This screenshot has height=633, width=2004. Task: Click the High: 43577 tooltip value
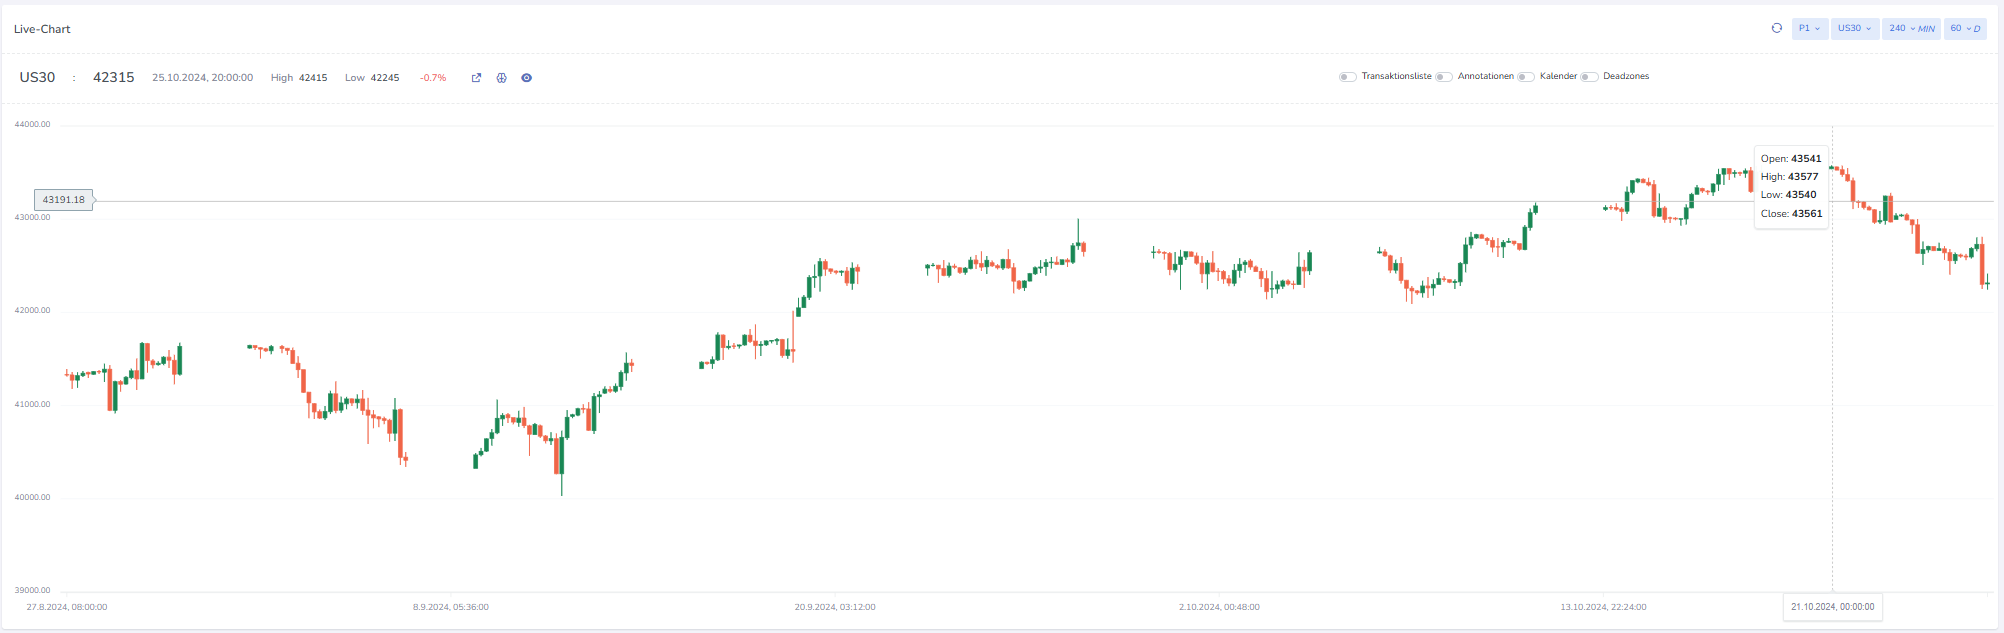[x=1790, y=177]
